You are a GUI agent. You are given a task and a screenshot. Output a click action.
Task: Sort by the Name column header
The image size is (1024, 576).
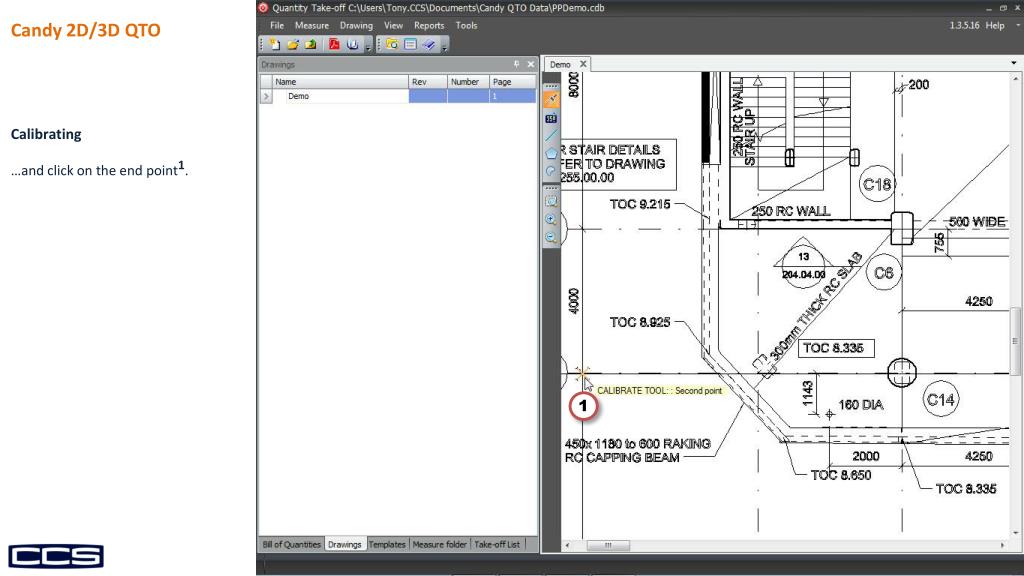(340, 82)
